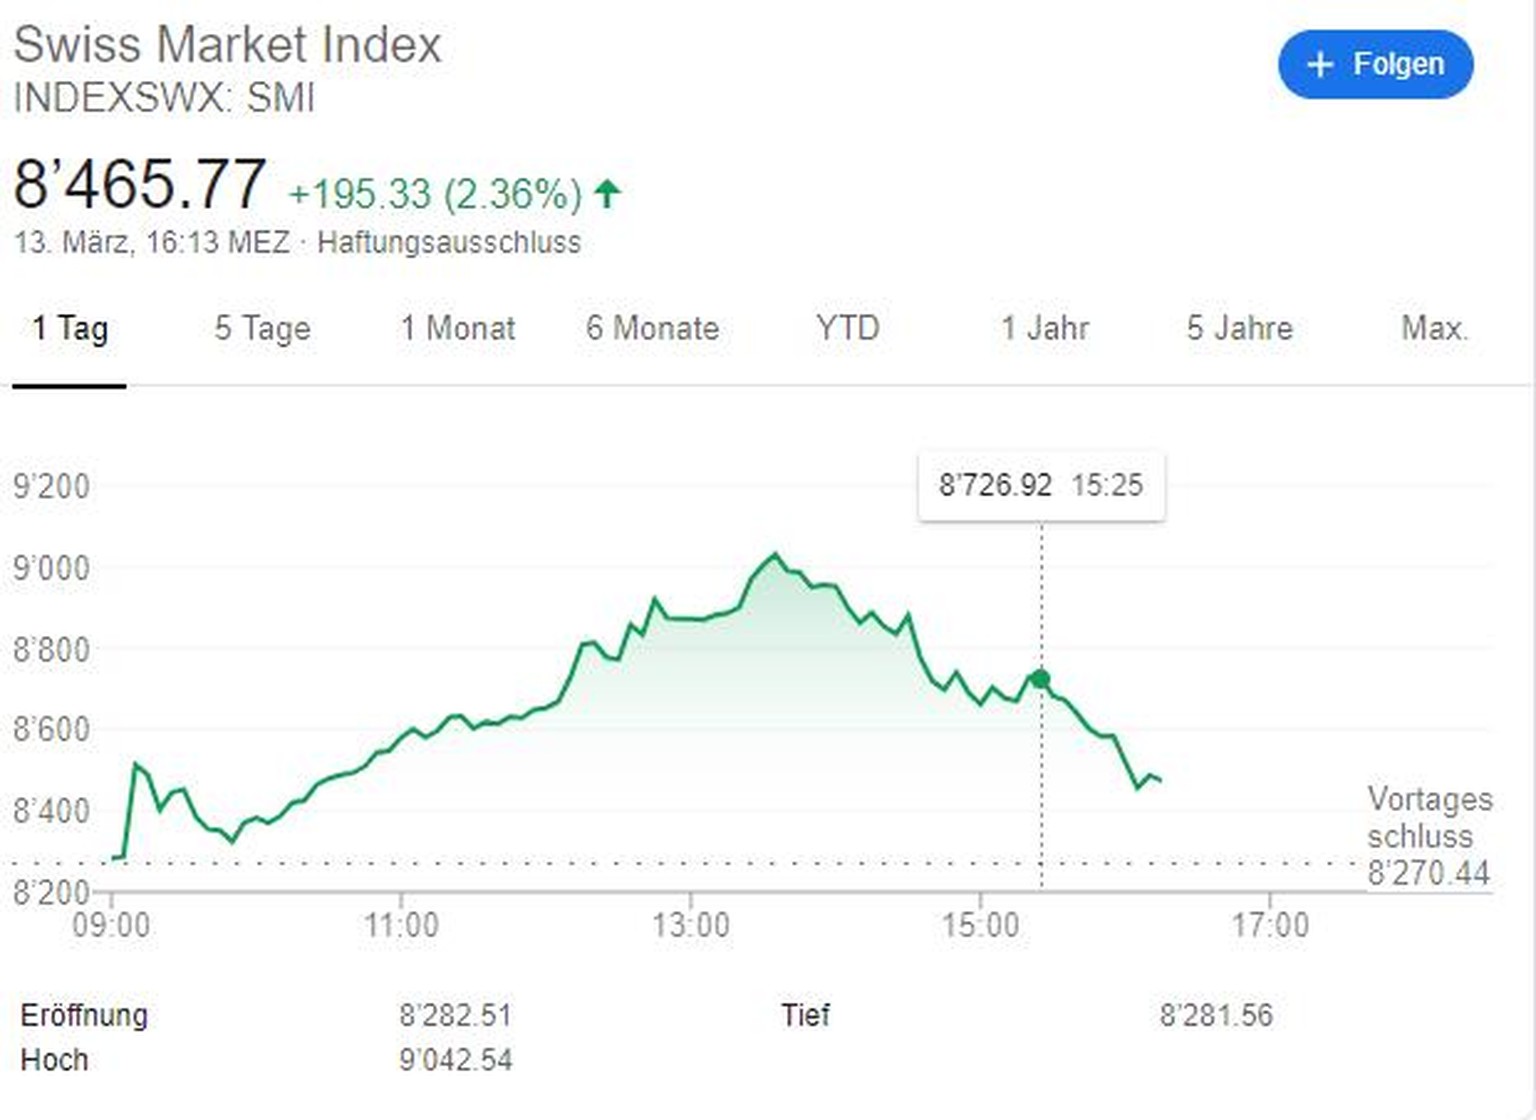Click the green chart data point marker

click(x=1041, y=680)
